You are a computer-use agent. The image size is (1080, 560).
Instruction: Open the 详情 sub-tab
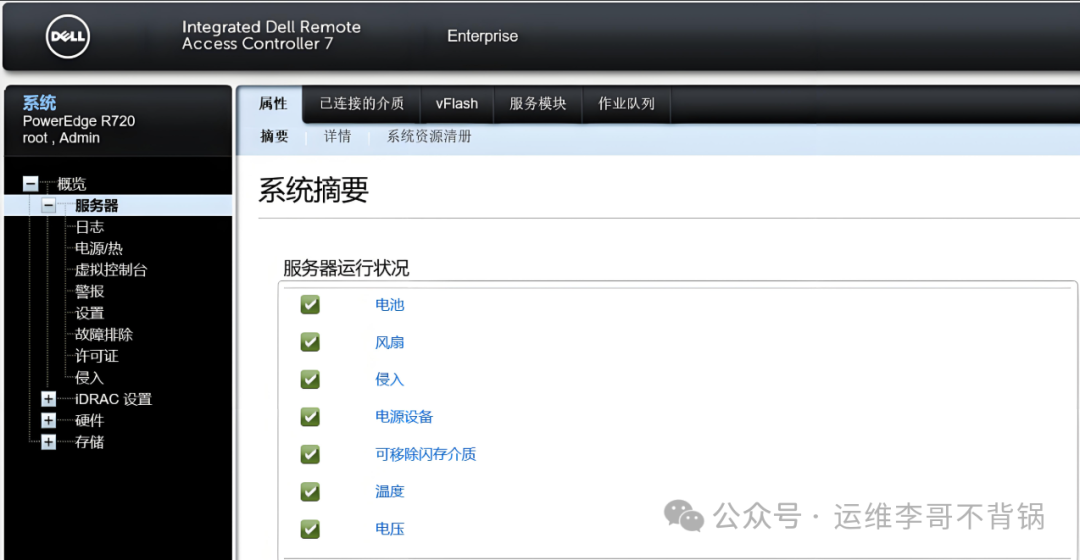[338, 136]
